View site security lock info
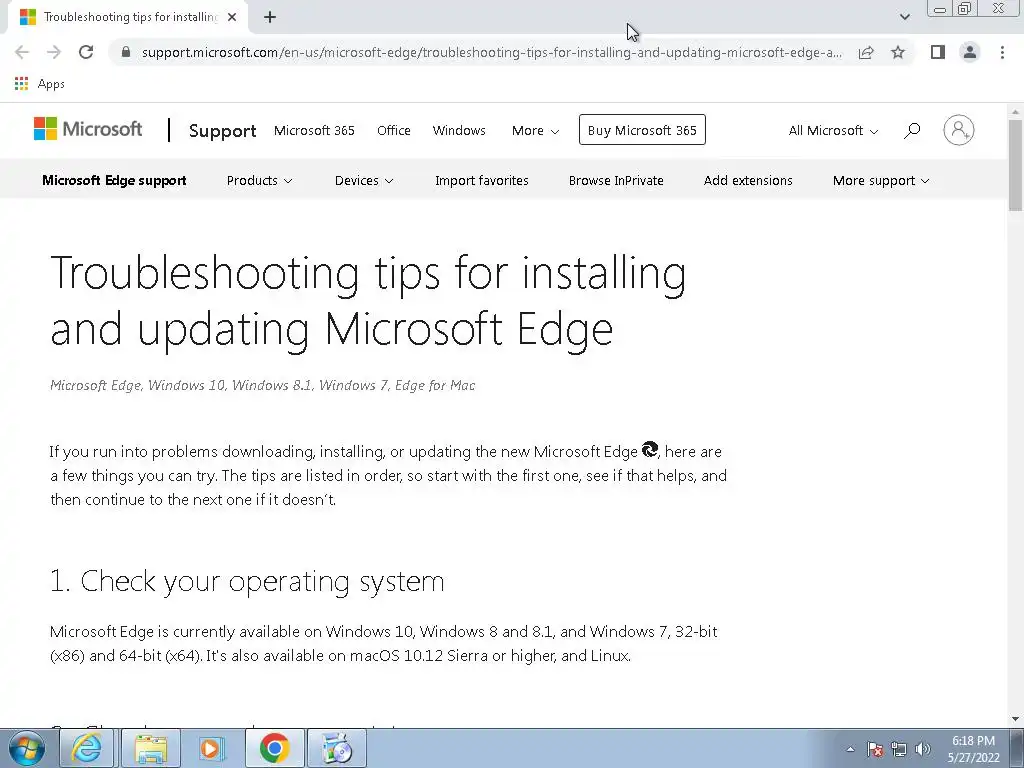The width and height of the screenshot is (1024, 768). (126, 52)
